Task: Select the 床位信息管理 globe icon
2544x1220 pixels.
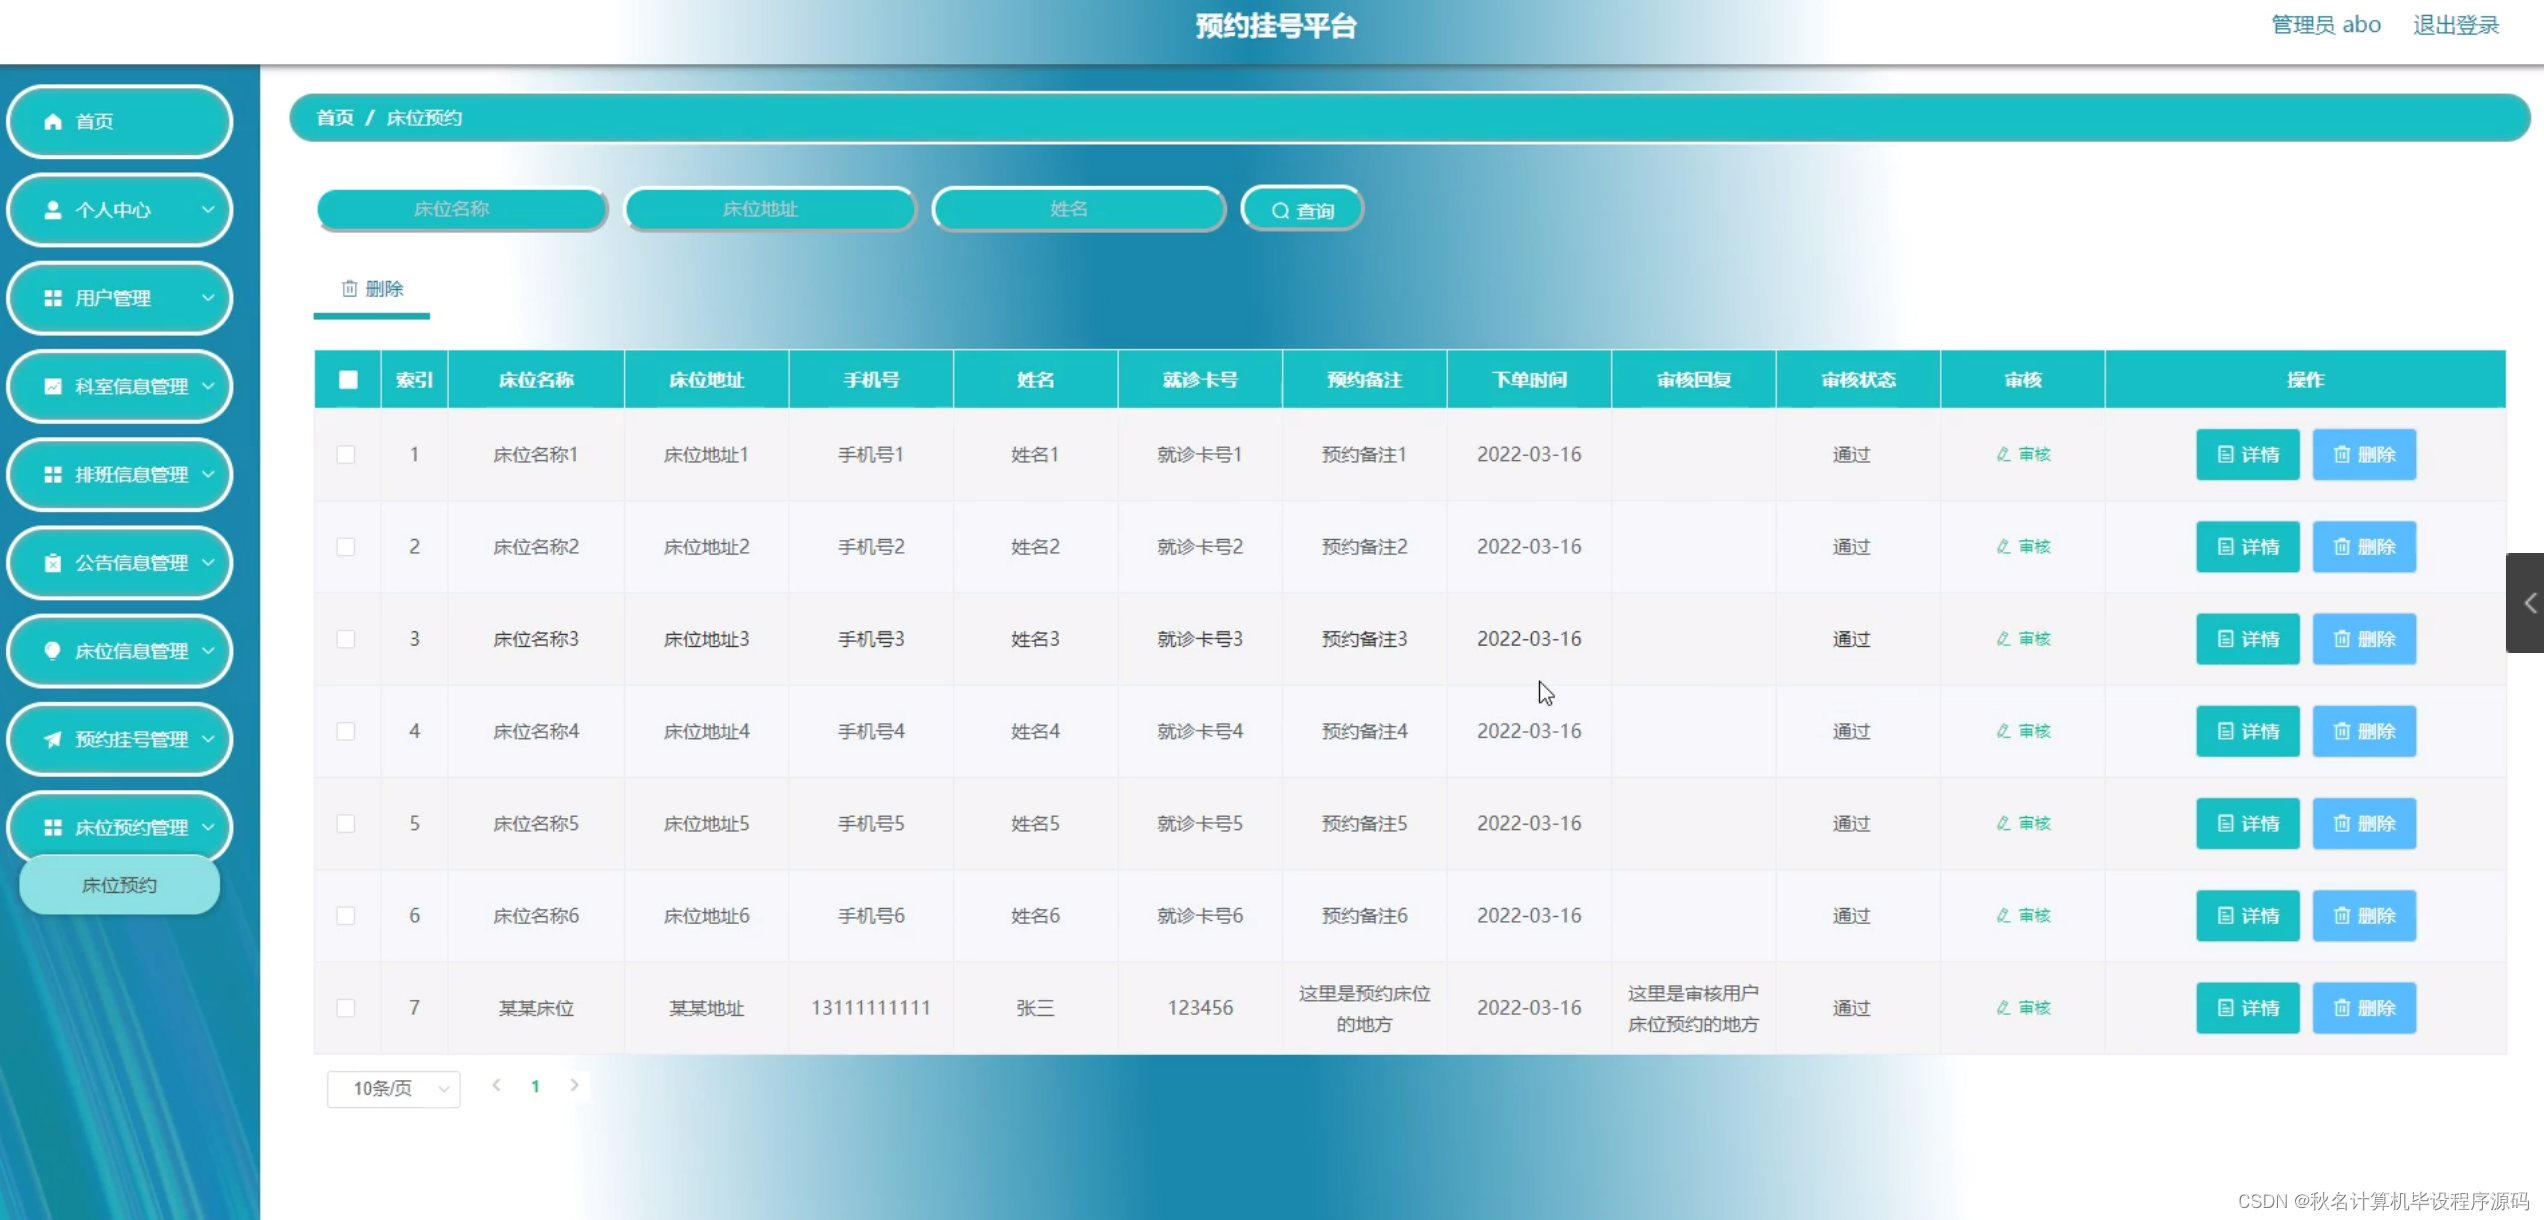Action: click(x=52, y=651)
